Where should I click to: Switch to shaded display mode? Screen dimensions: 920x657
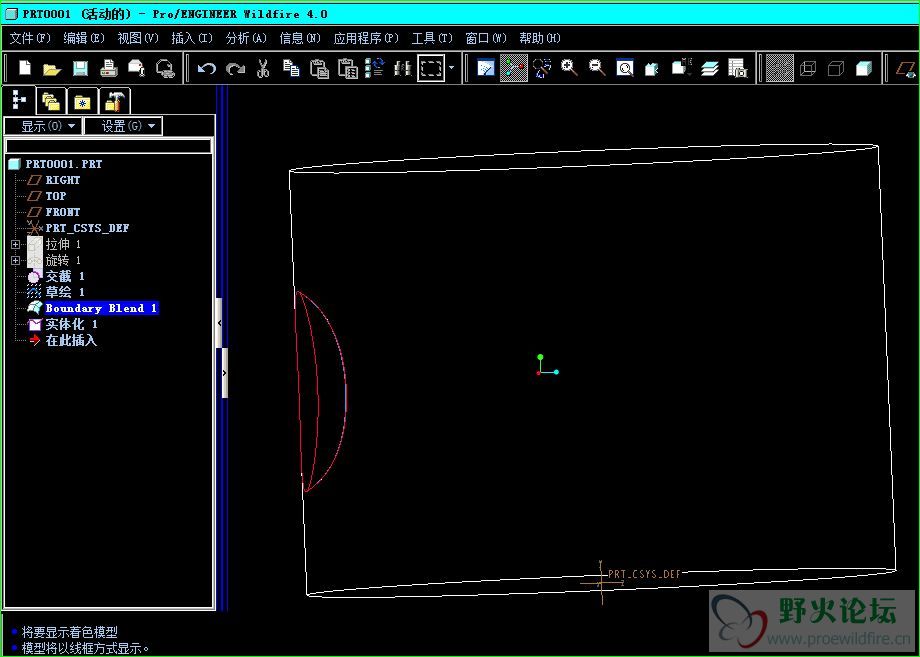point(864,69)
